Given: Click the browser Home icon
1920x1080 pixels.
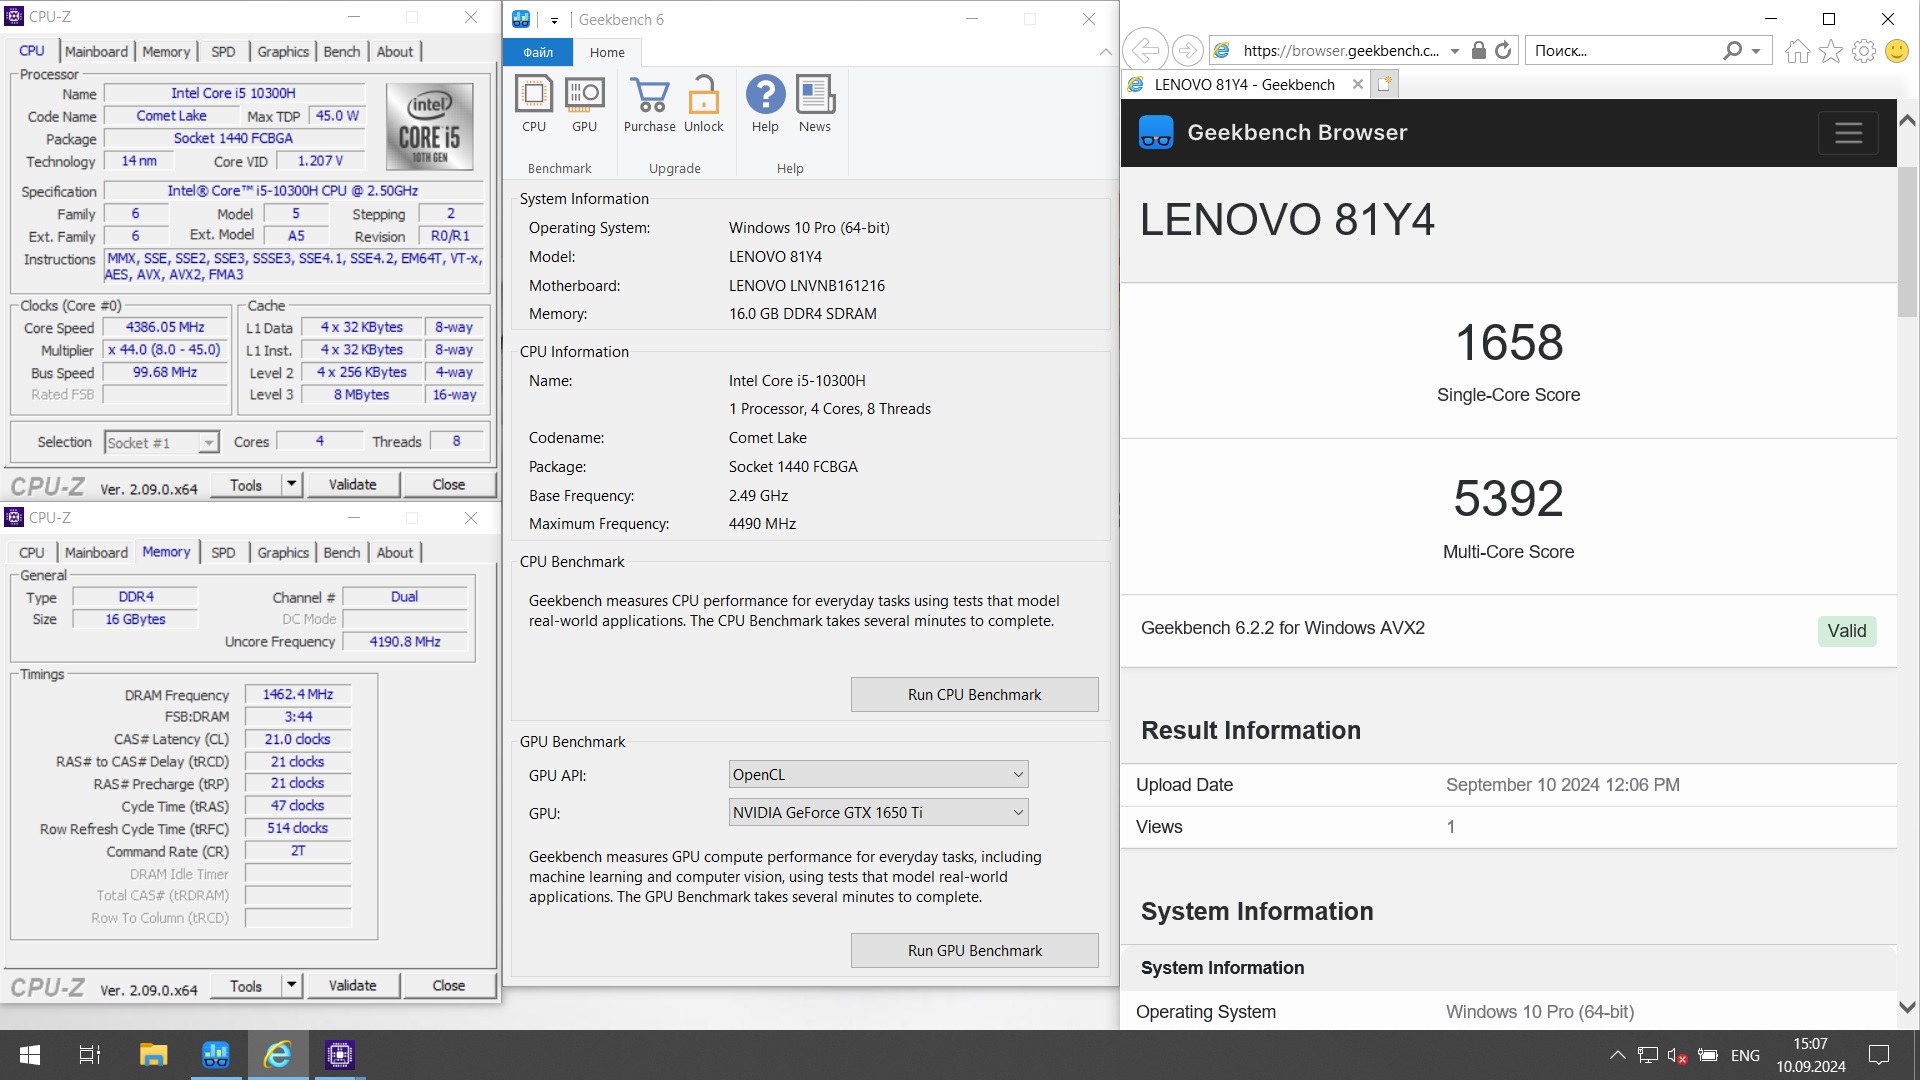Looking at the screenshot, I should [x=1797, y=51].
